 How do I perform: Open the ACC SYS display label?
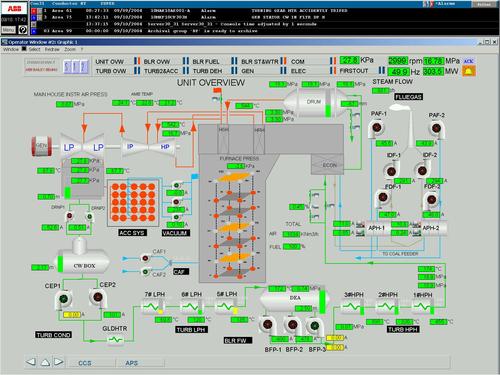coord(133,233)
